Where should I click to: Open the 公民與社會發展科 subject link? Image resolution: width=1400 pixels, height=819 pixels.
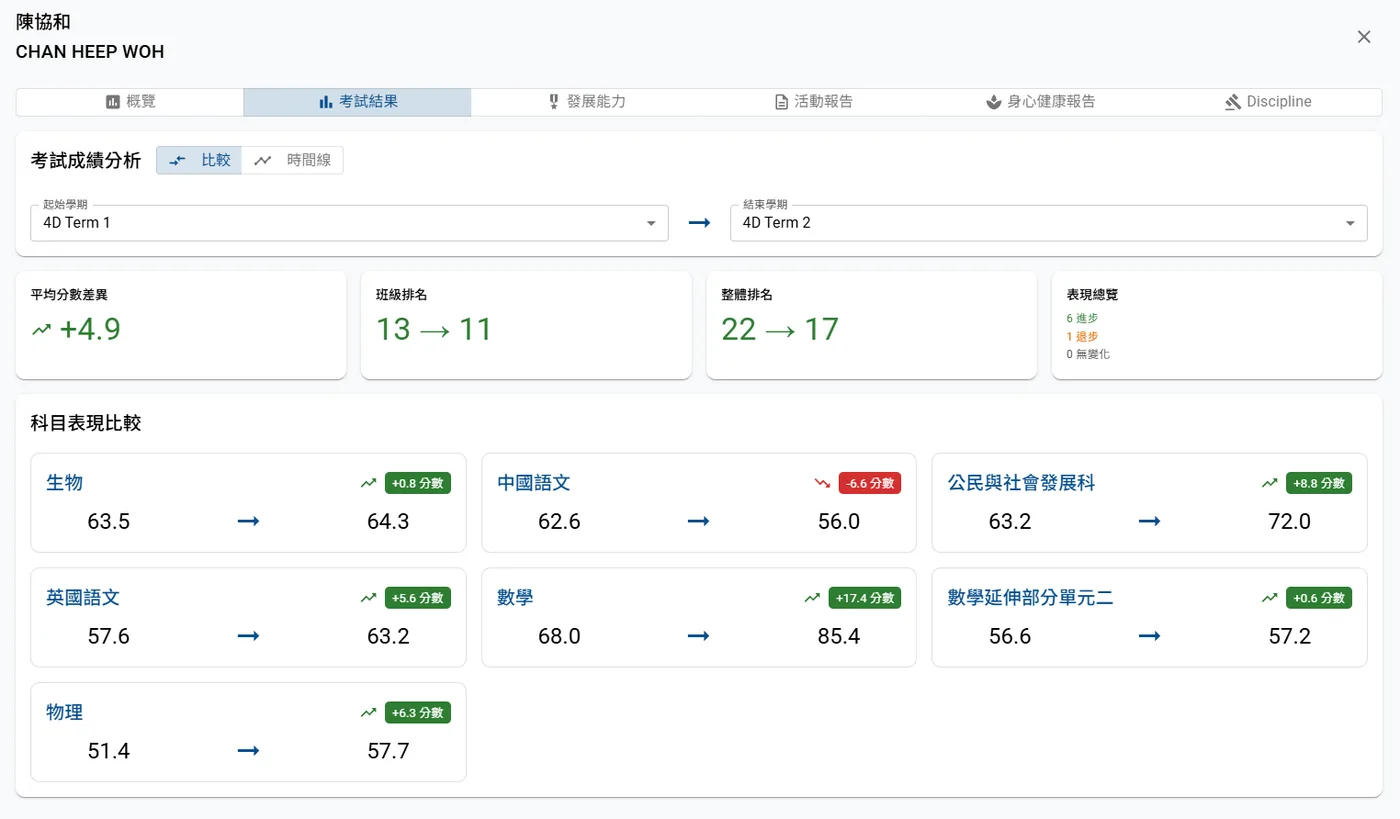tap(1021, 483)
